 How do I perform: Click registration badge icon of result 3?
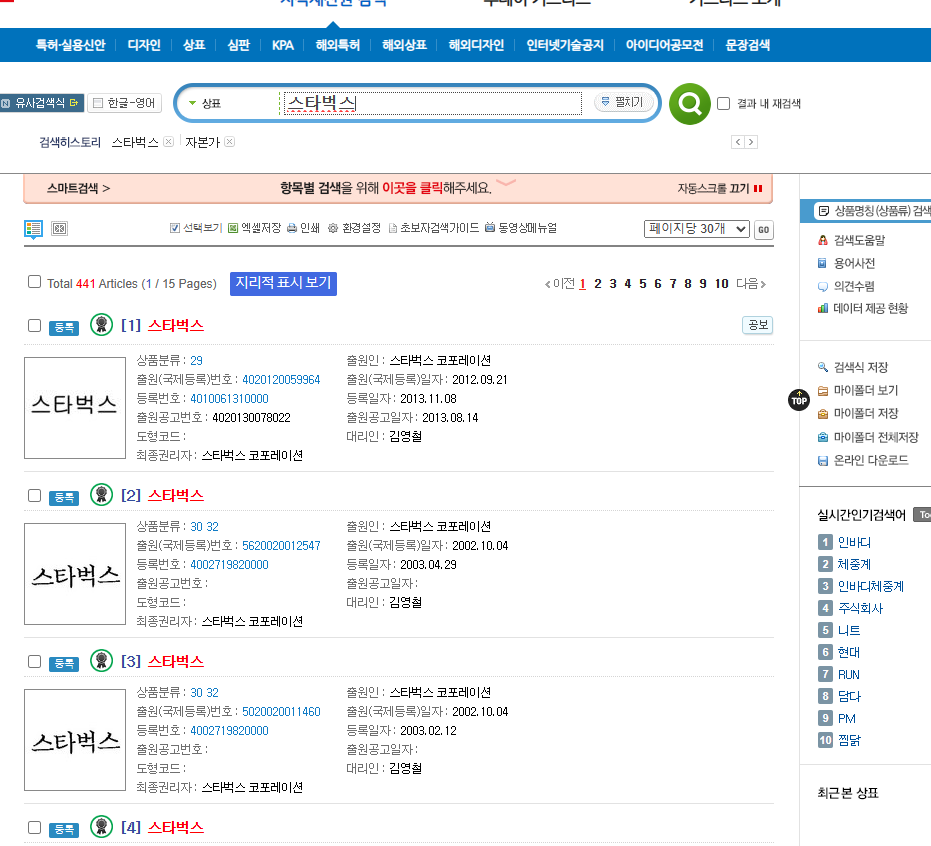pos(102,660)
